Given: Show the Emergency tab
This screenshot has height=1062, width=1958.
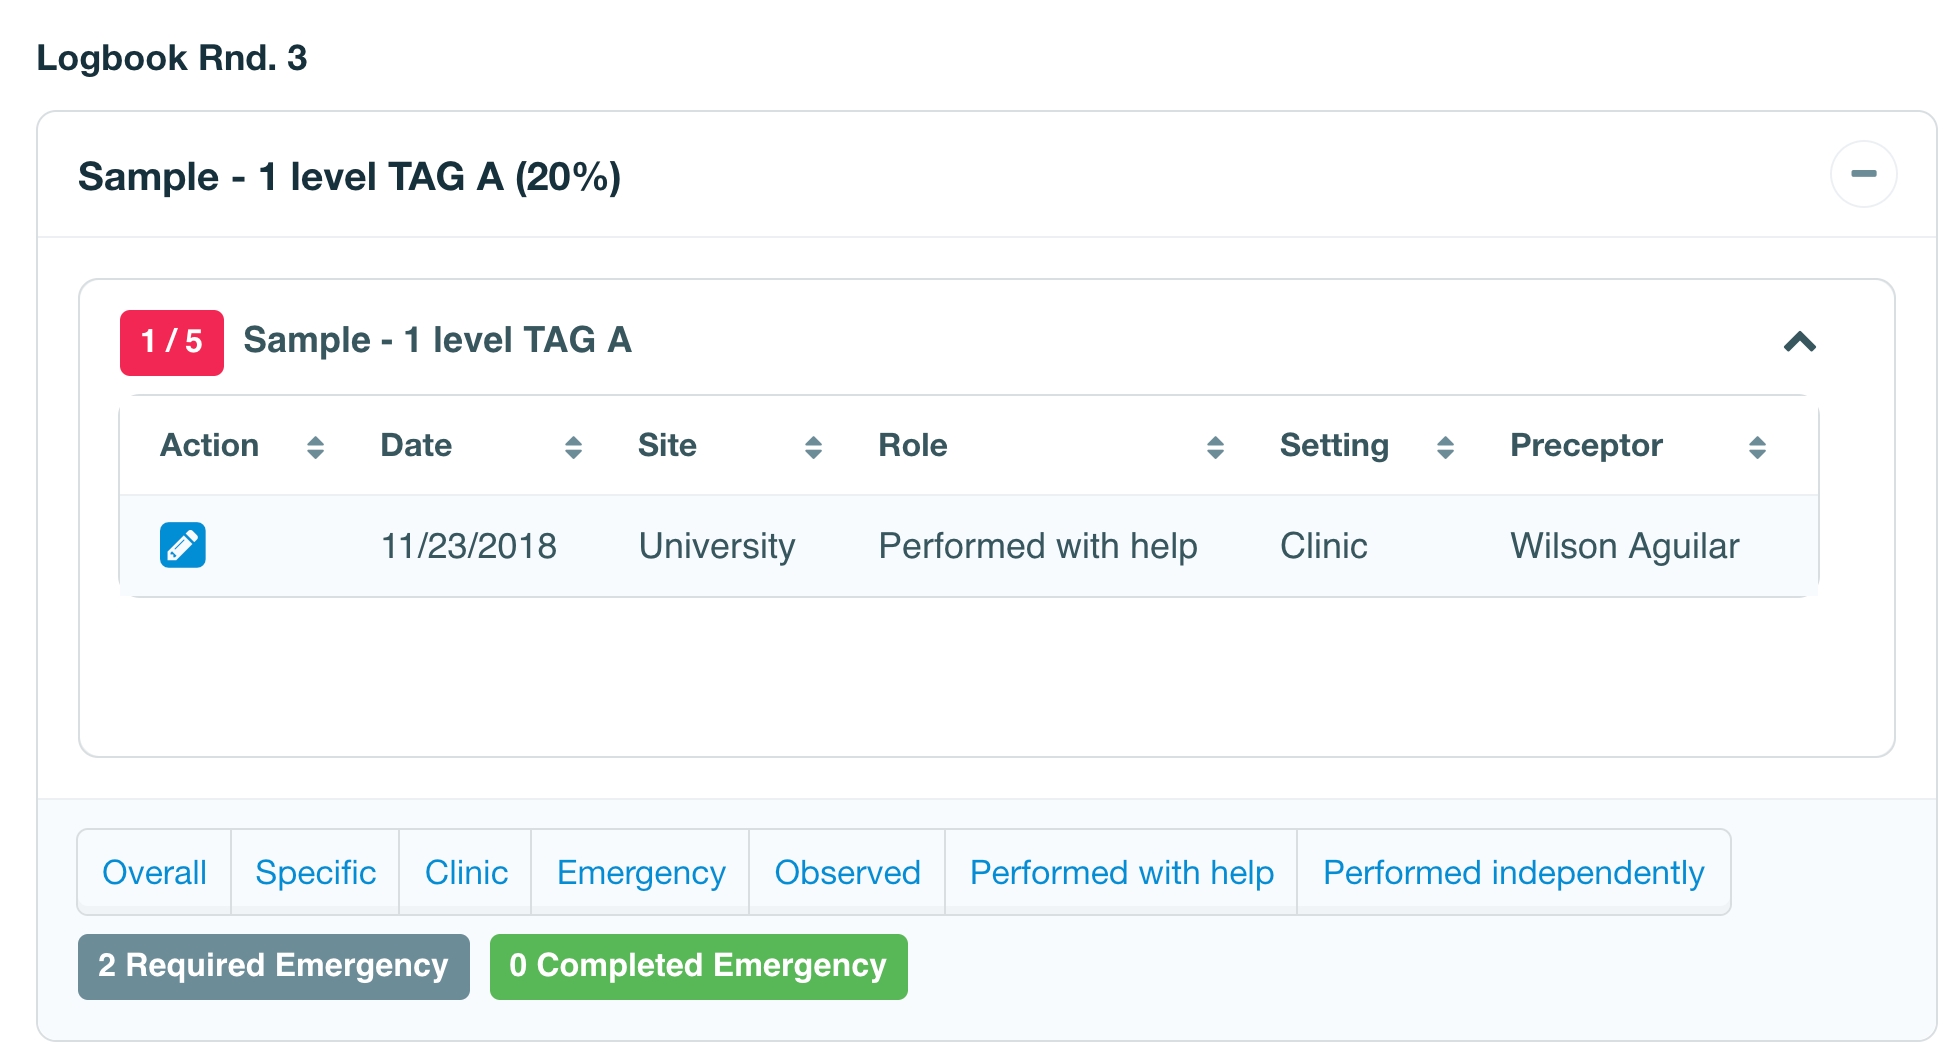Looking at the screenshot, I should (x=640, y=872).
